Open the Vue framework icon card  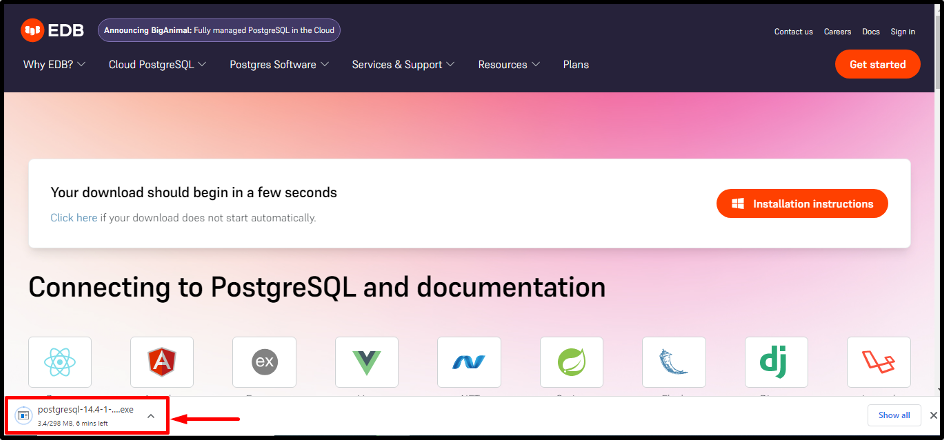pos(367,362)
